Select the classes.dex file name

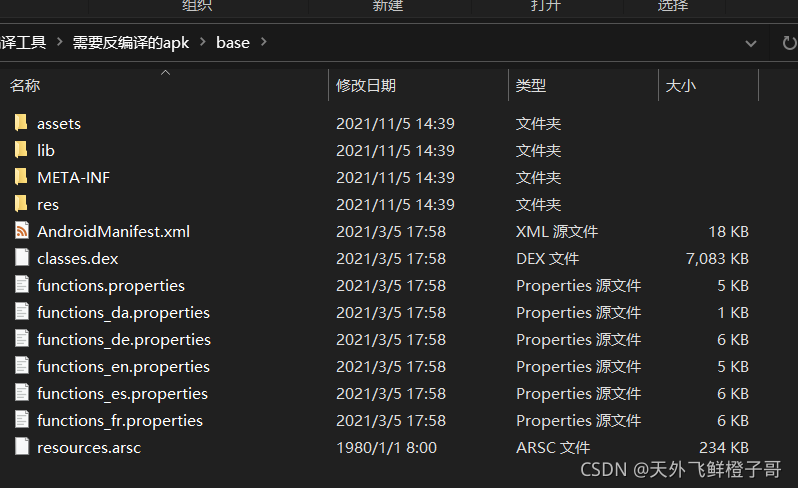coord(77,259)
